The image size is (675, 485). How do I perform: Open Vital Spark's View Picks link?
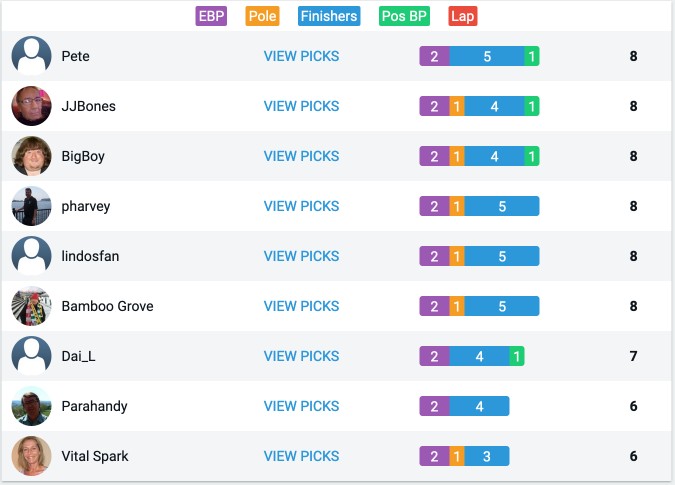pyautogui.click(x=301, y=456)
